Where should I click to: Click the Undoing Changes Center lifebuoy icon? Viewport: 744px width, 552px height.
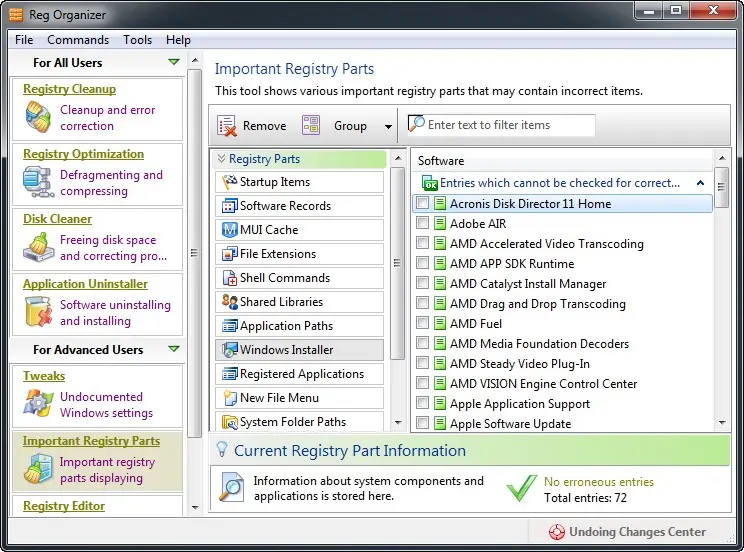(x=557, y=532)
